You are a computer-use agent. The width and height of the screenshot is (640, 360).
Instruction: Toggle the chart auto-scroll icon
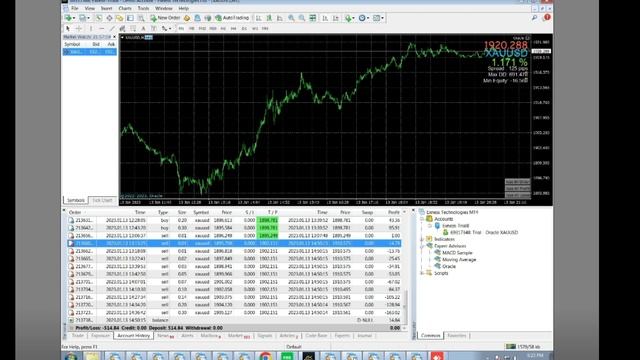pos(325,18)
